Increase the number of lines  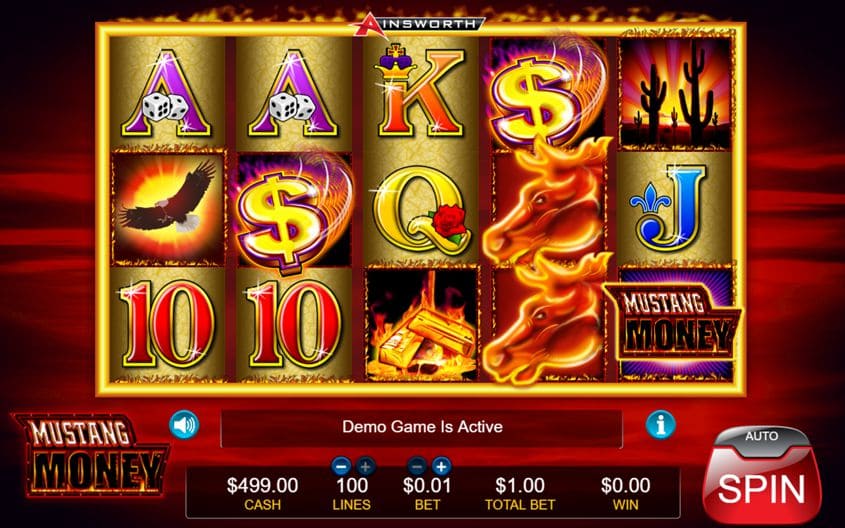click(x=365, y=466)
